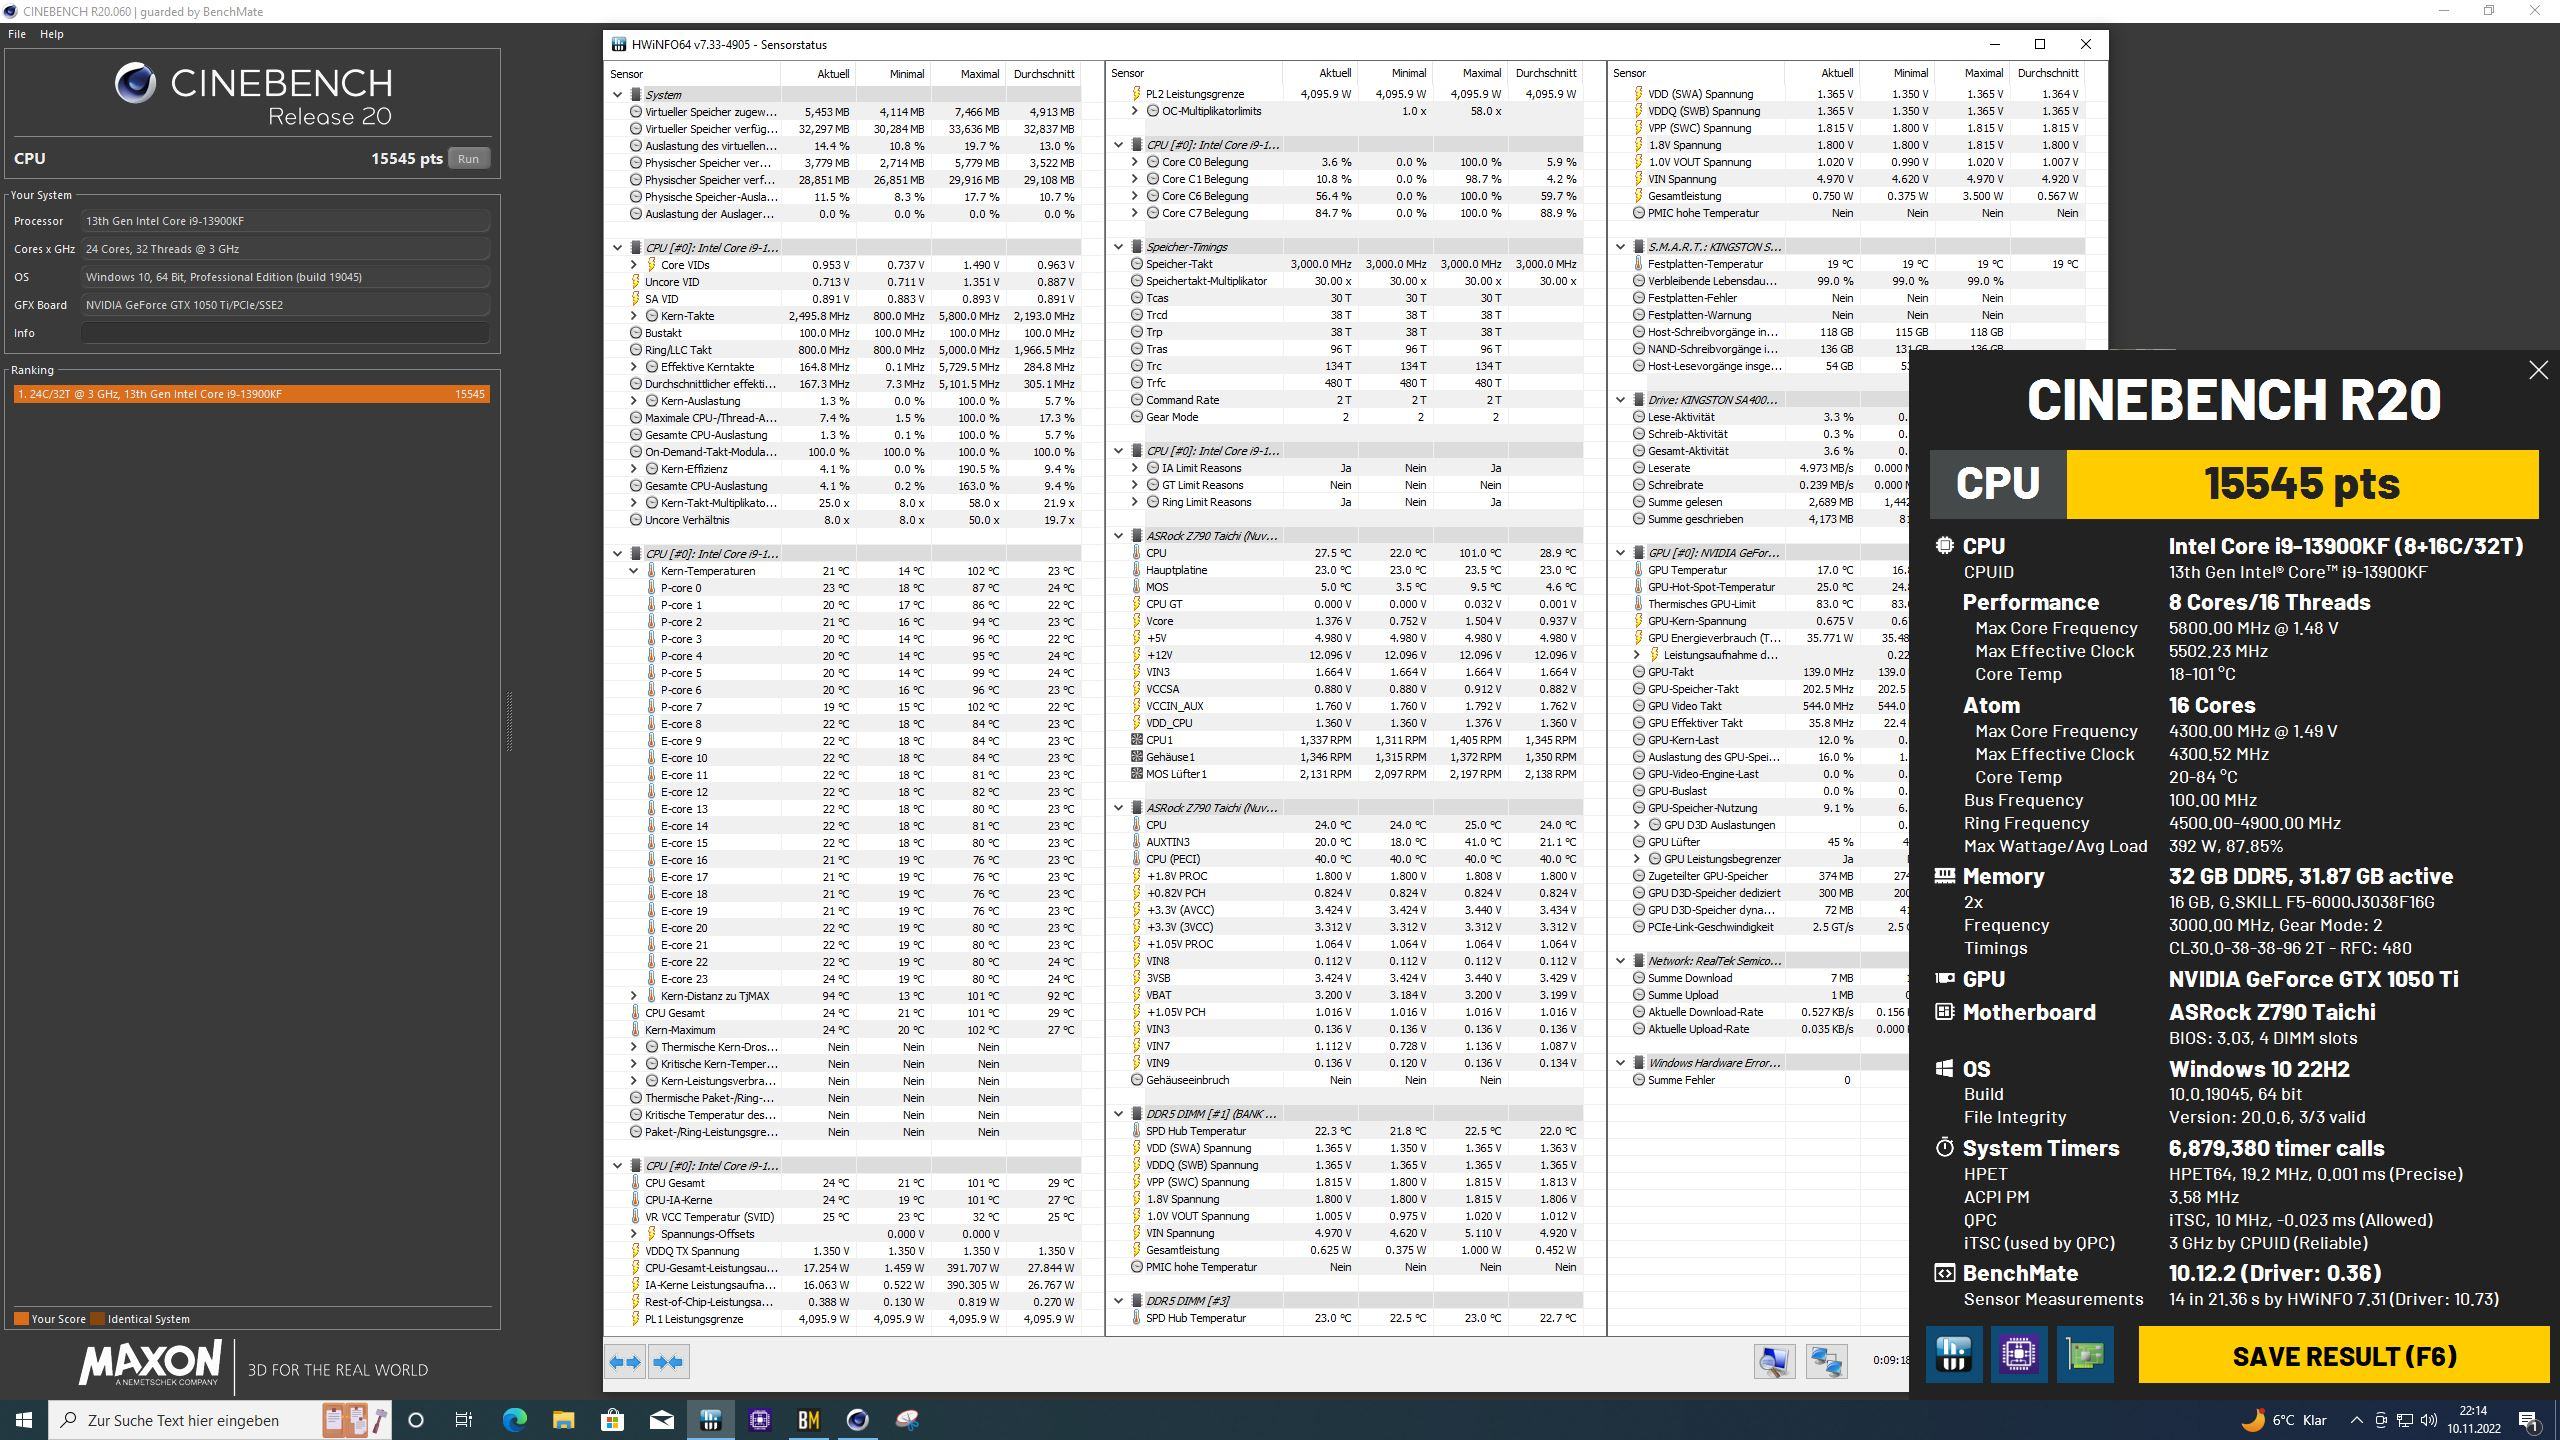This screenshot has width=2560, height=1440.
Task: Open Microsoft Store from the taskbar
Action: coord(612,1420)
